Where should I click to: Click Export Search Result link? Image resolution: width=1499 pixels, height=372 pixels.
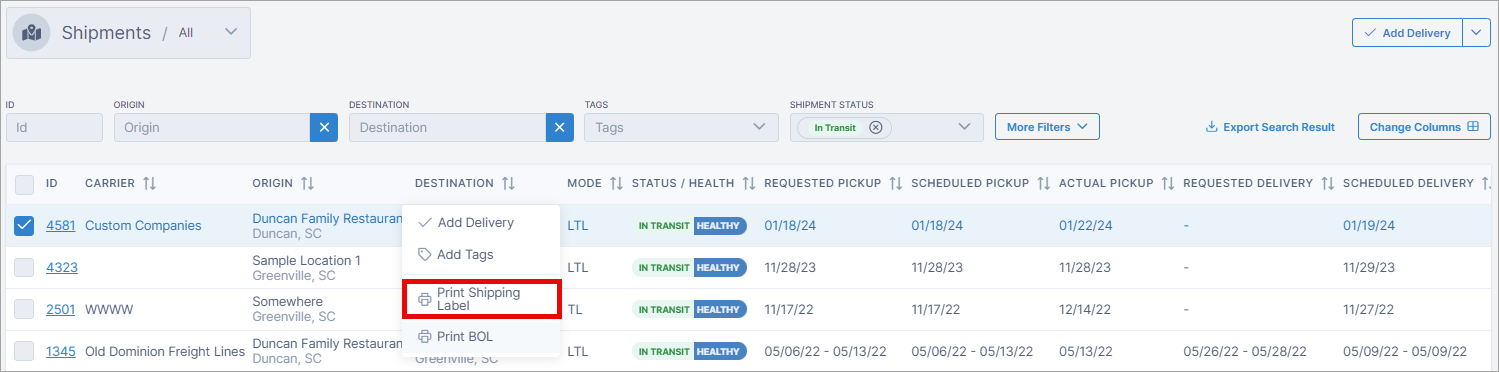pos(1270,127)
